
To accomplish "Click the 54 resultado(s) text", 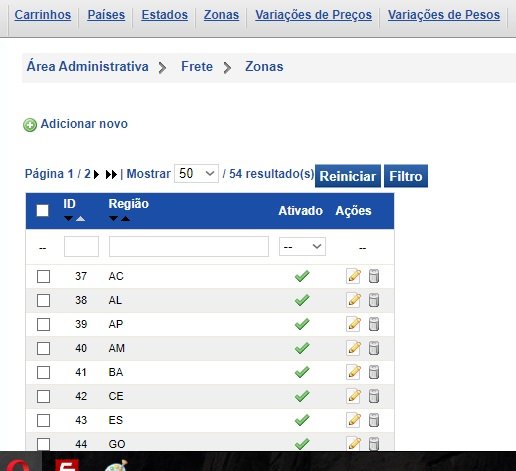I will (x=271, y=174).
